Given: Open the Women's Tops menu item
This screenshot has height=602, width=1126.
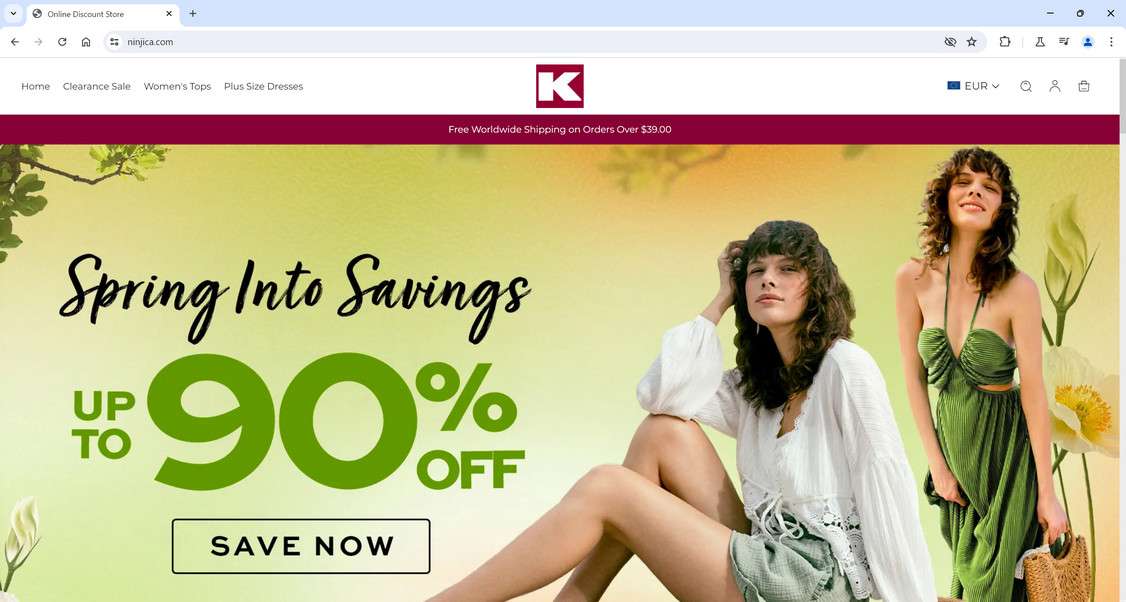Looking at the screenshot, I should coord(177,86).
